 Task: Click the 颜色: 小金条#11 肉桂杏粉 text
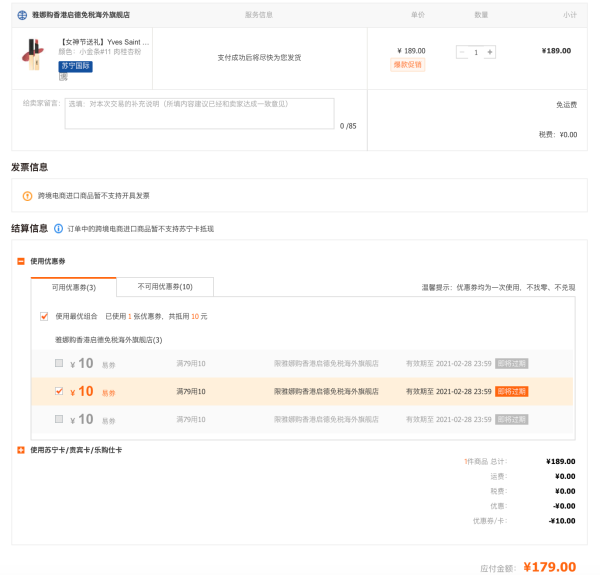point(100,52)
